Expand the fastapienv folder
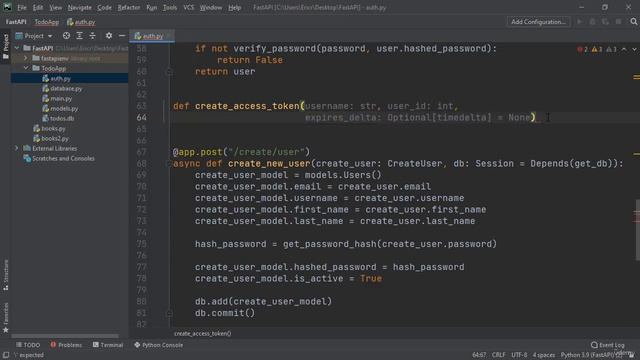The height and width of the screenshot is (360, 640). pyautogui.click(x=26, y=58)
